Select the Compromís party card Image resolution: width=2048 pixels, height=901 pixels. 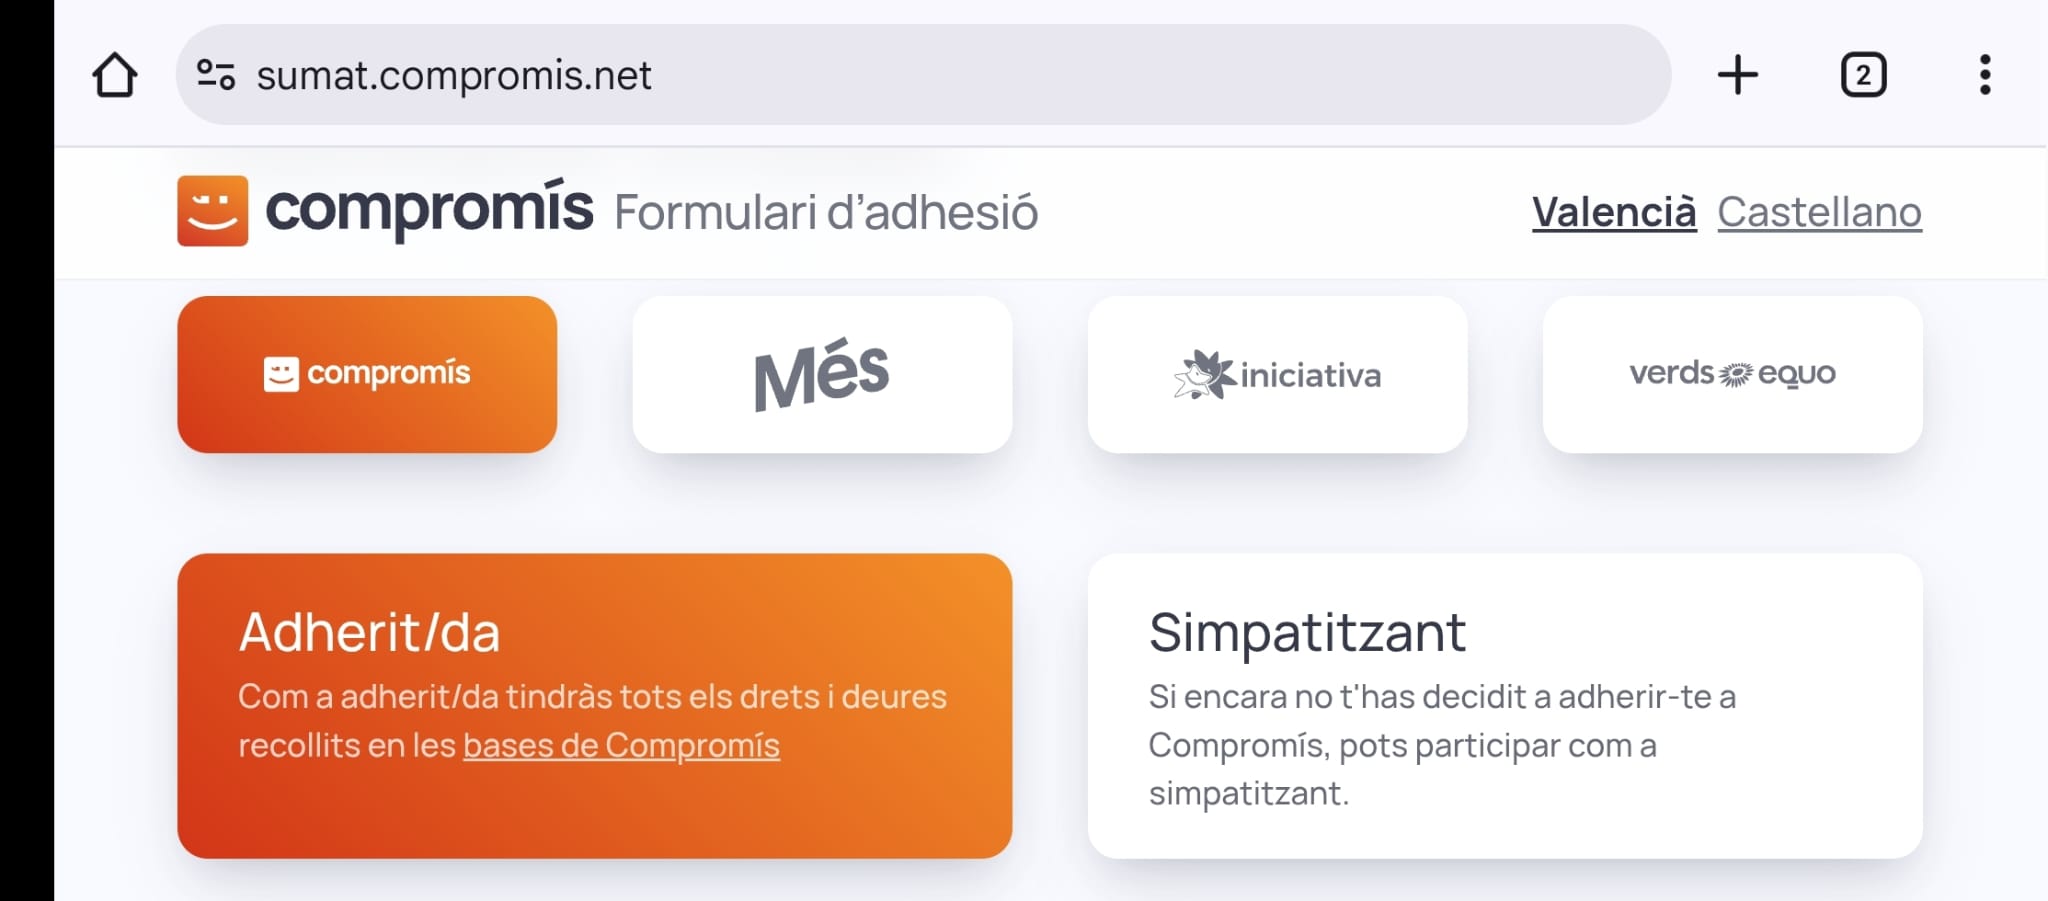(367, 374)
